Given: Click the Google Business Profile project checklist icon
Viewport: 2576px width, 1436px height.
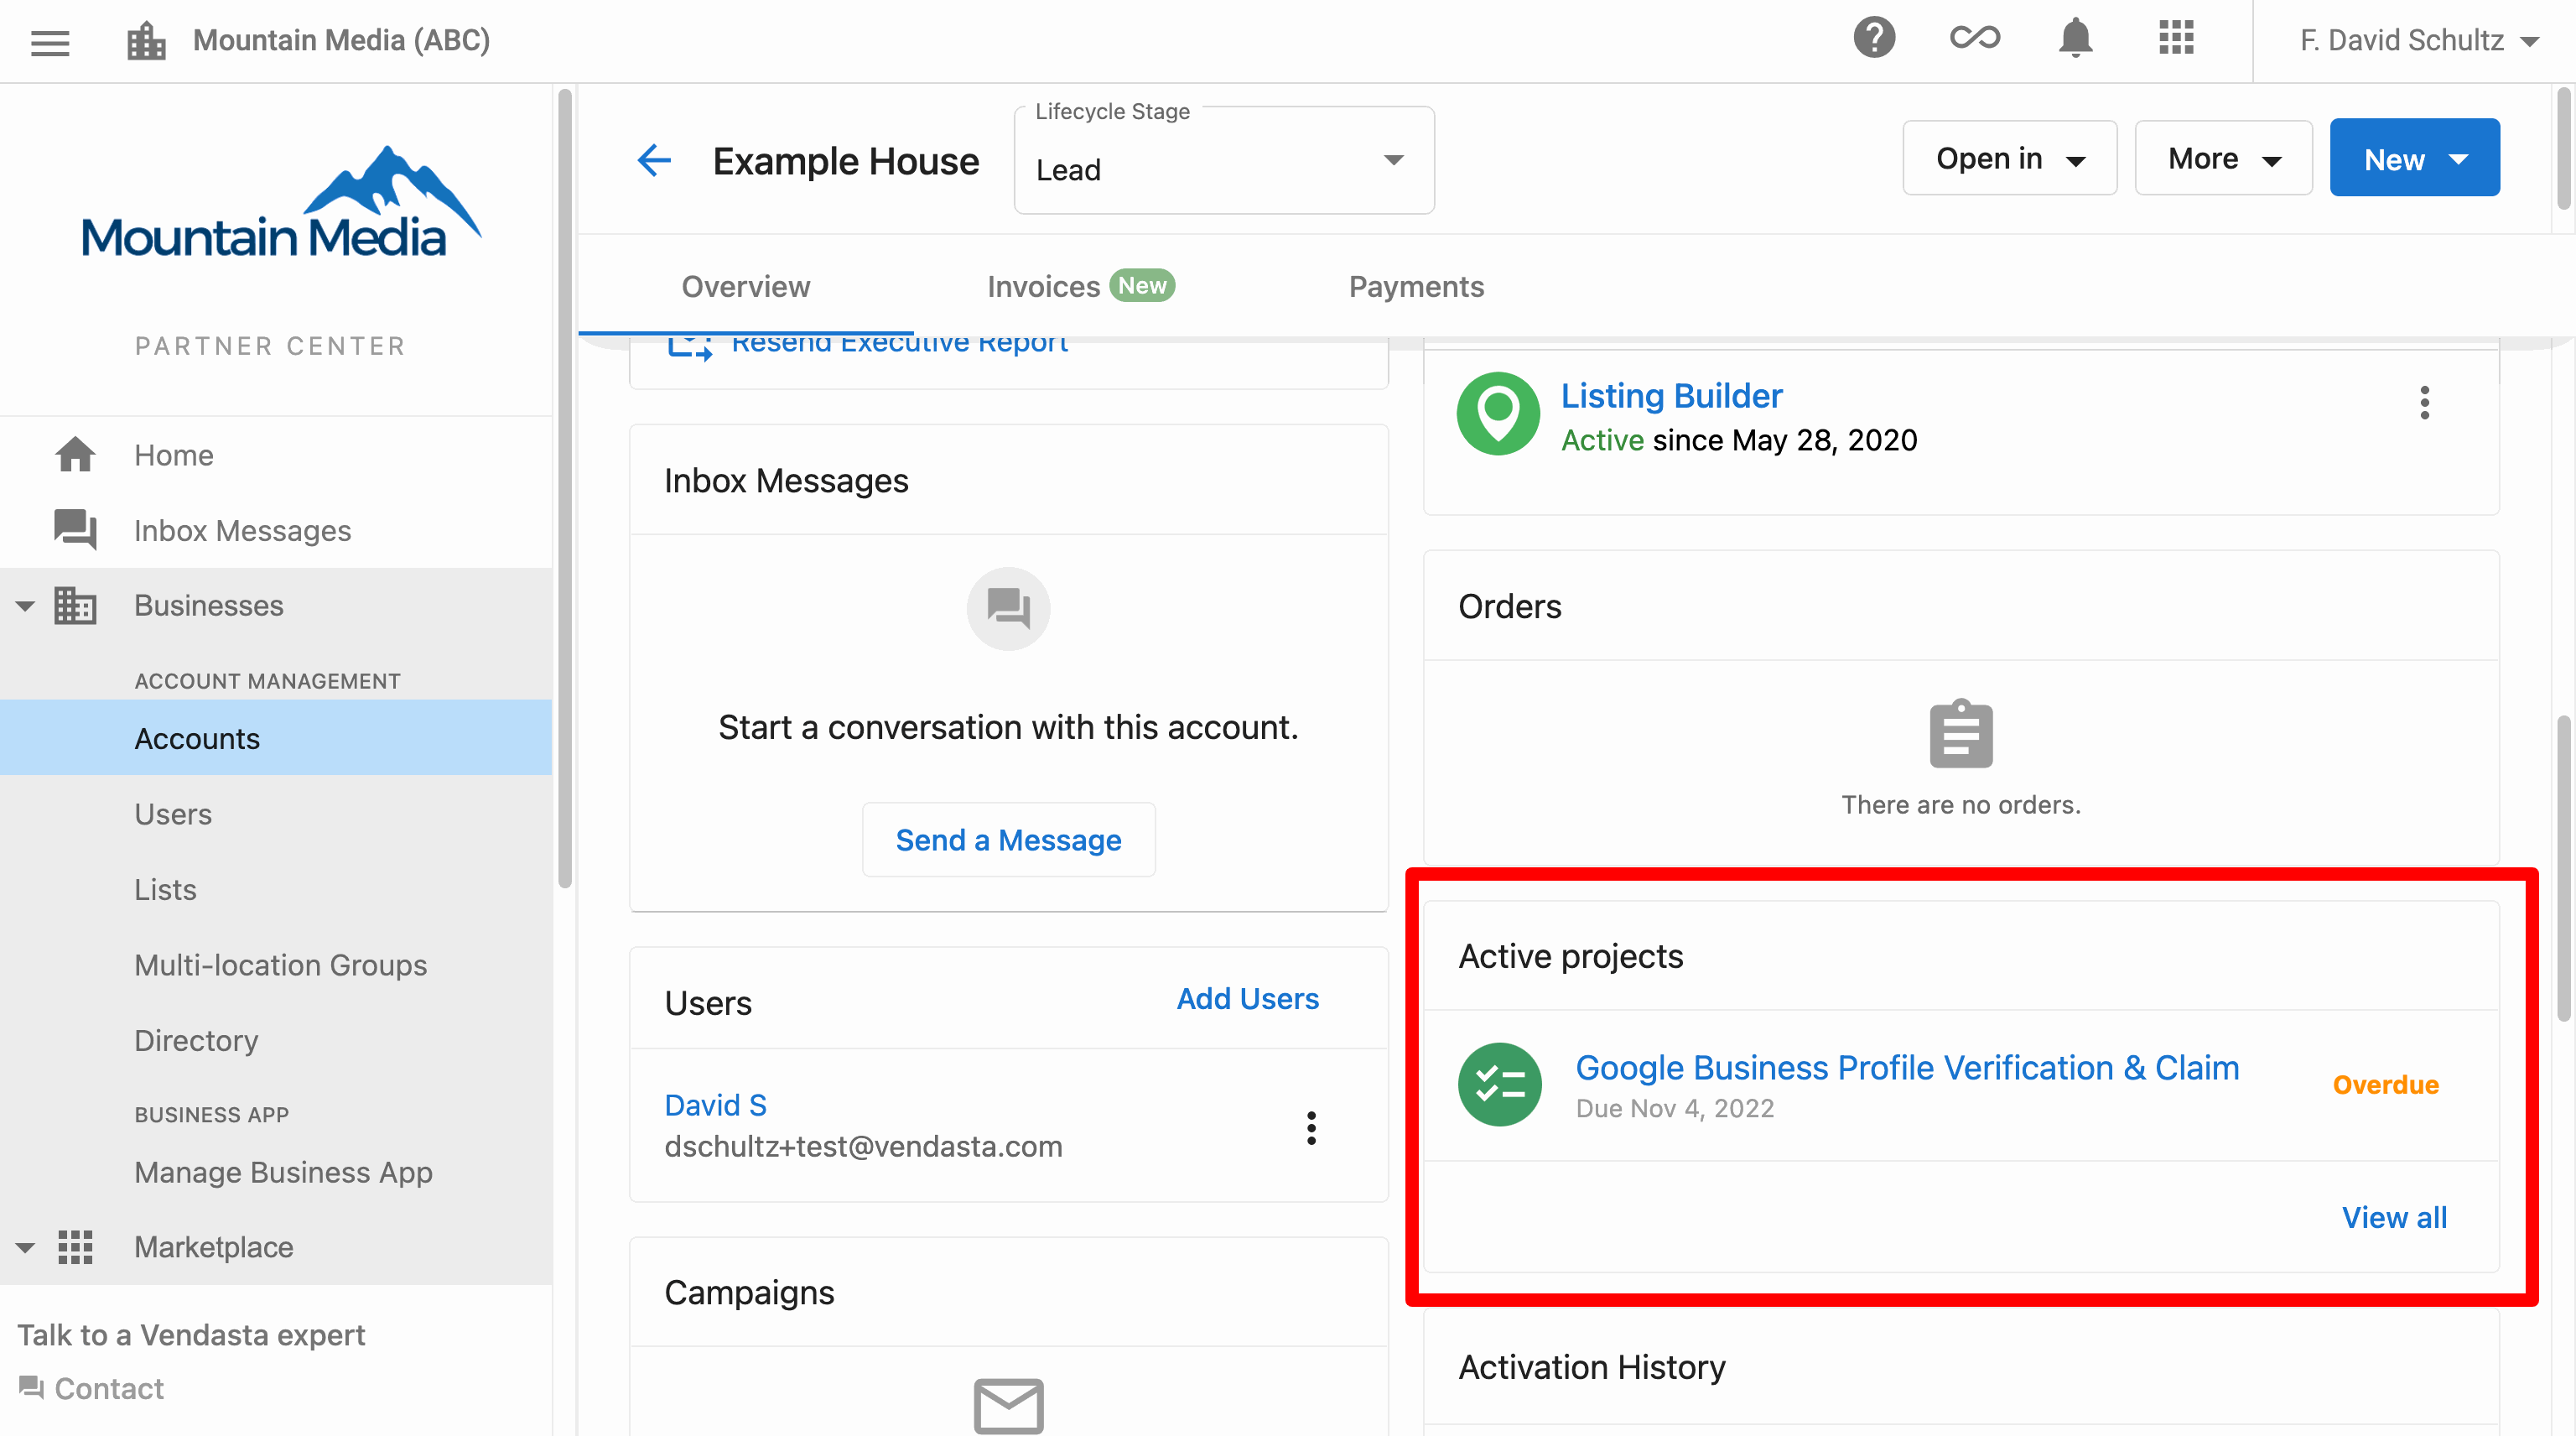Looking at the screenshot, I should [1499, 1085].
